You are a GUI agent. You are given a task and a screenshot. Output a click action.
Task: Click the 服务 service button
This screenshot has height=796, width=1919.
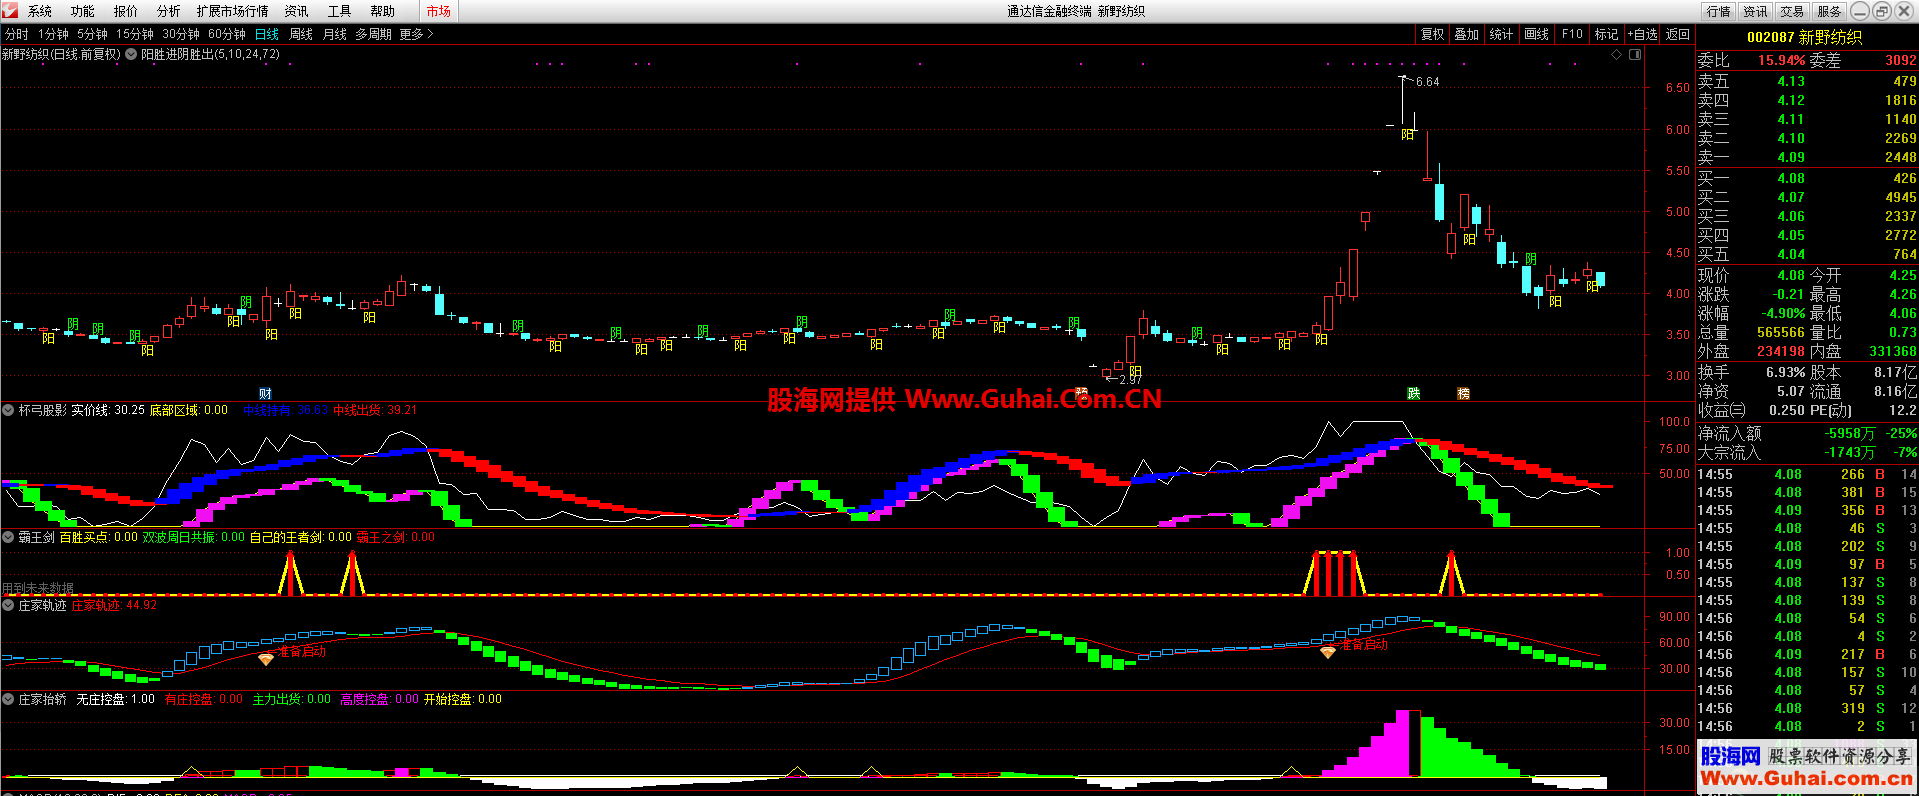[1829, 11]
